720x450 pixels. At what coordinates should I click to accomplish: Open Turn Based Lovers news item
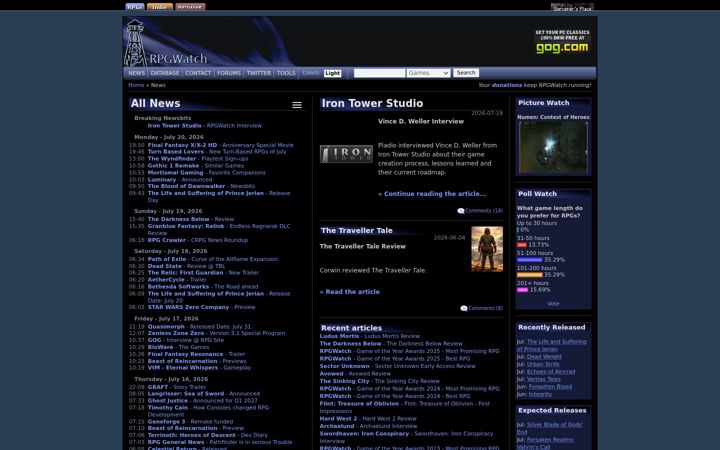click(x=217, y=152)
